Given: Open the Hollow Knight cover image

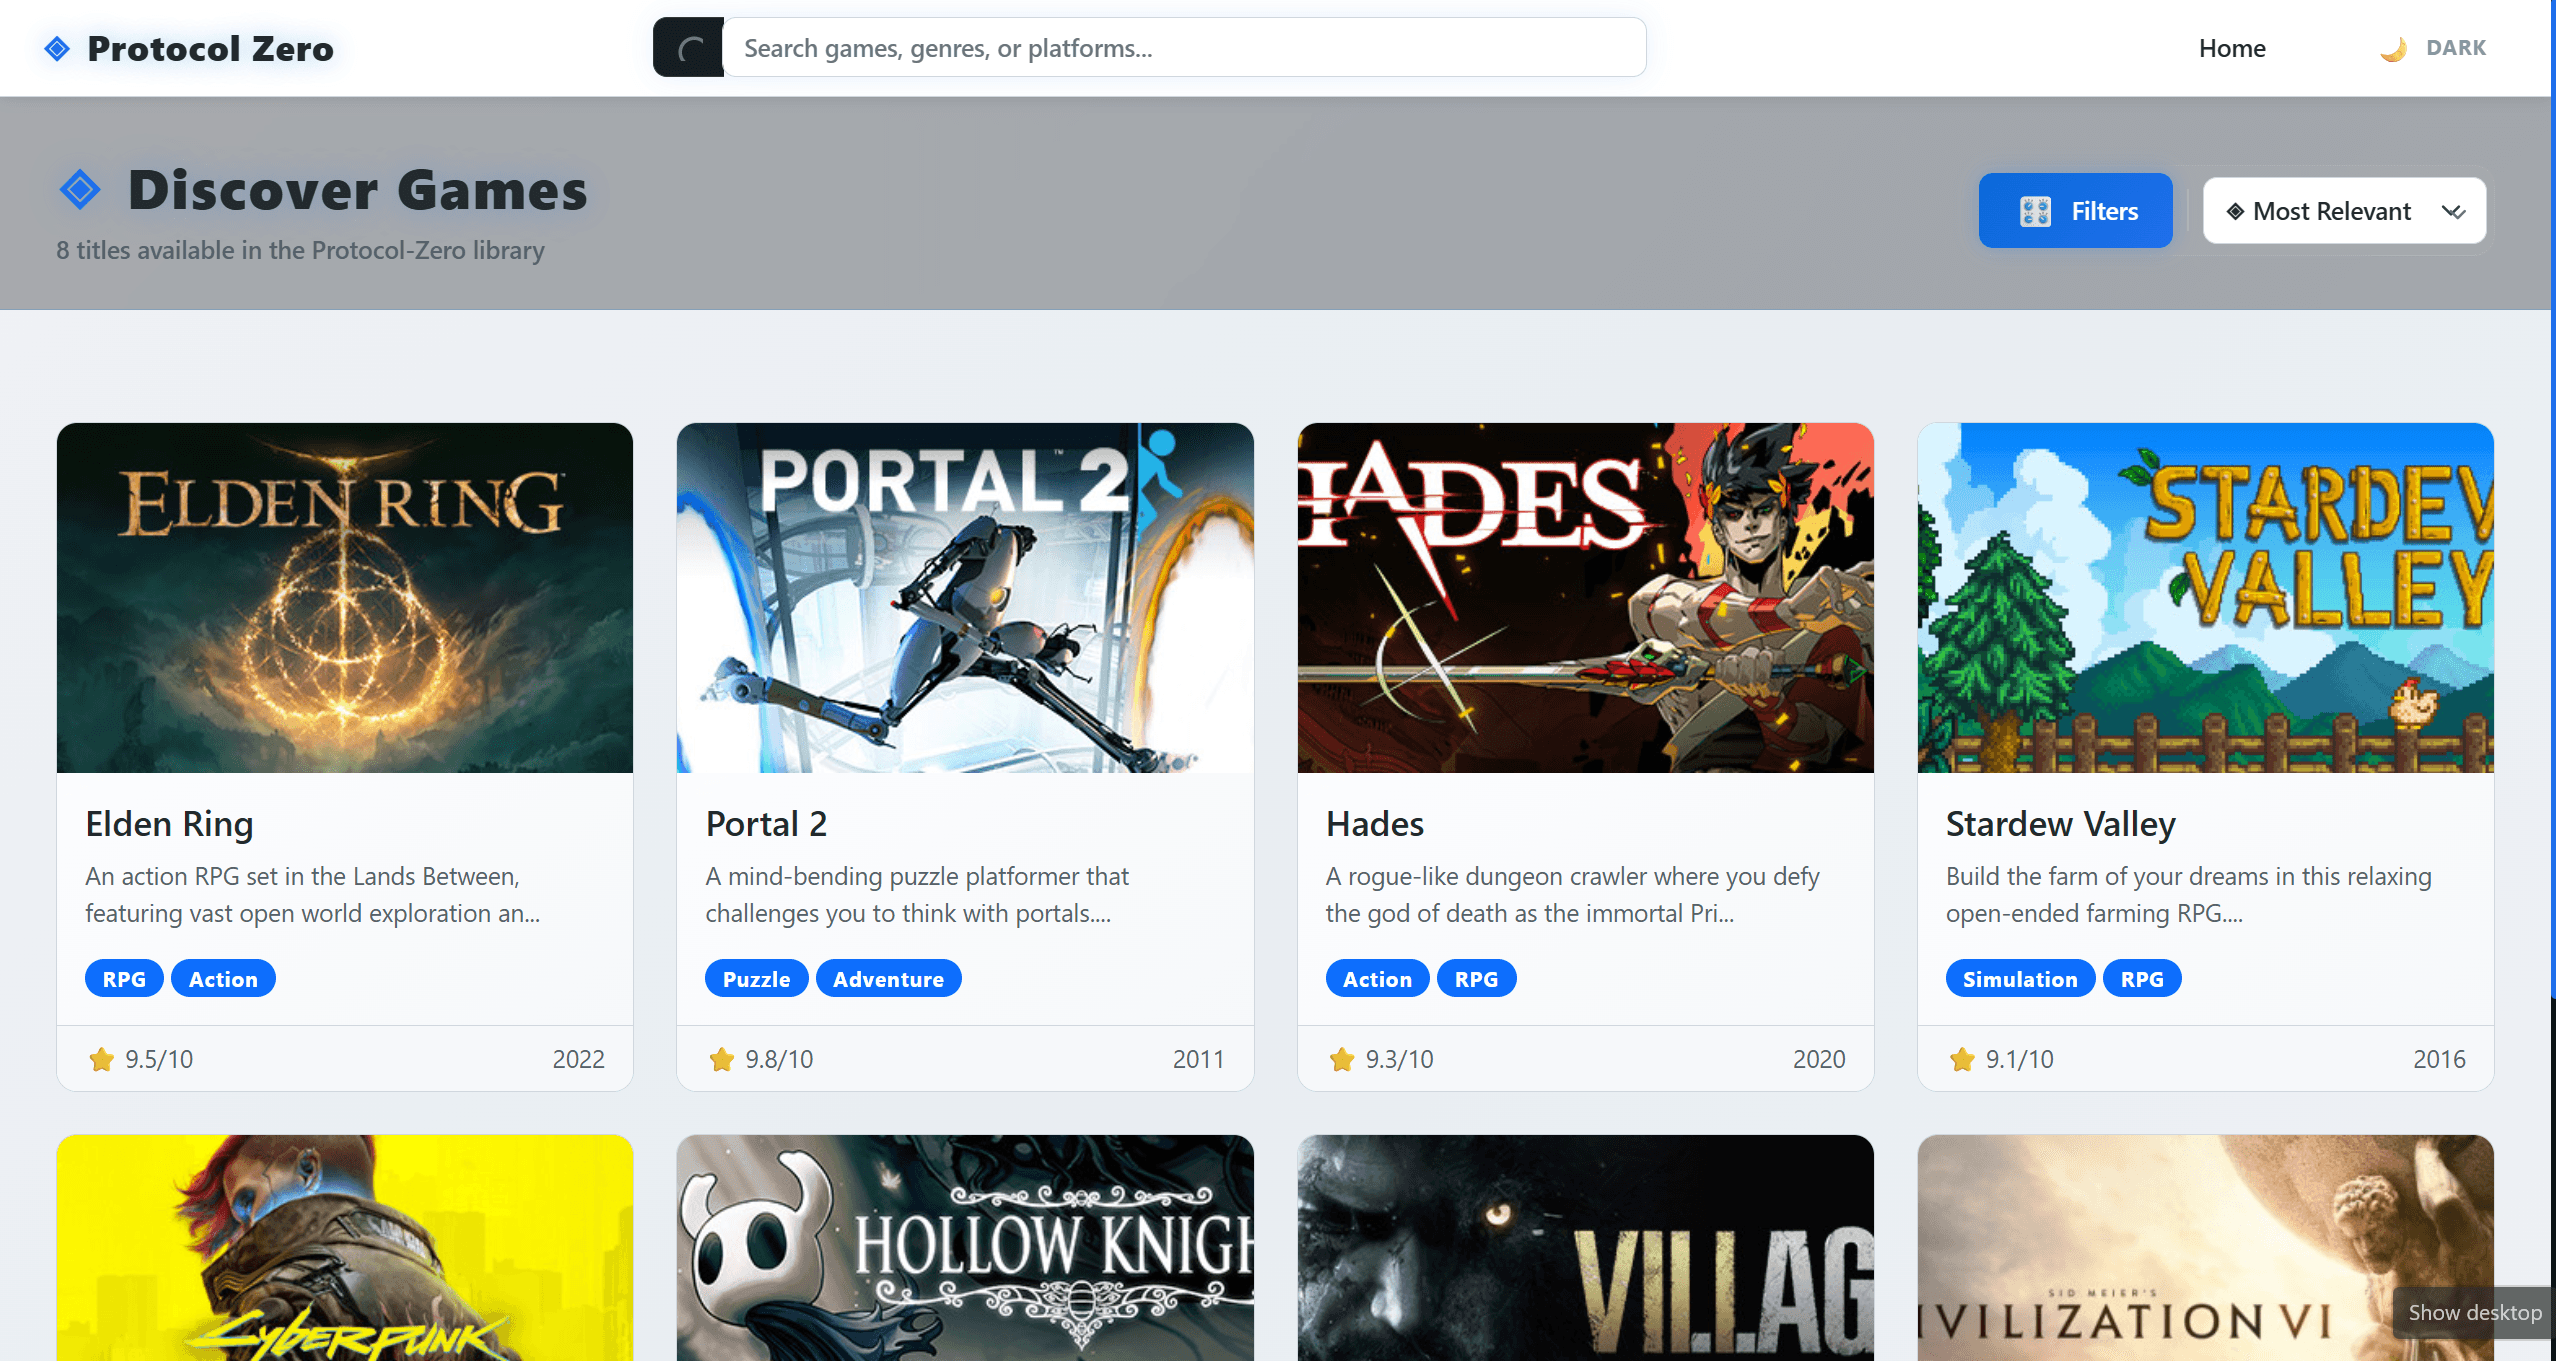Looking at the screenshot, I should 965,1247.
